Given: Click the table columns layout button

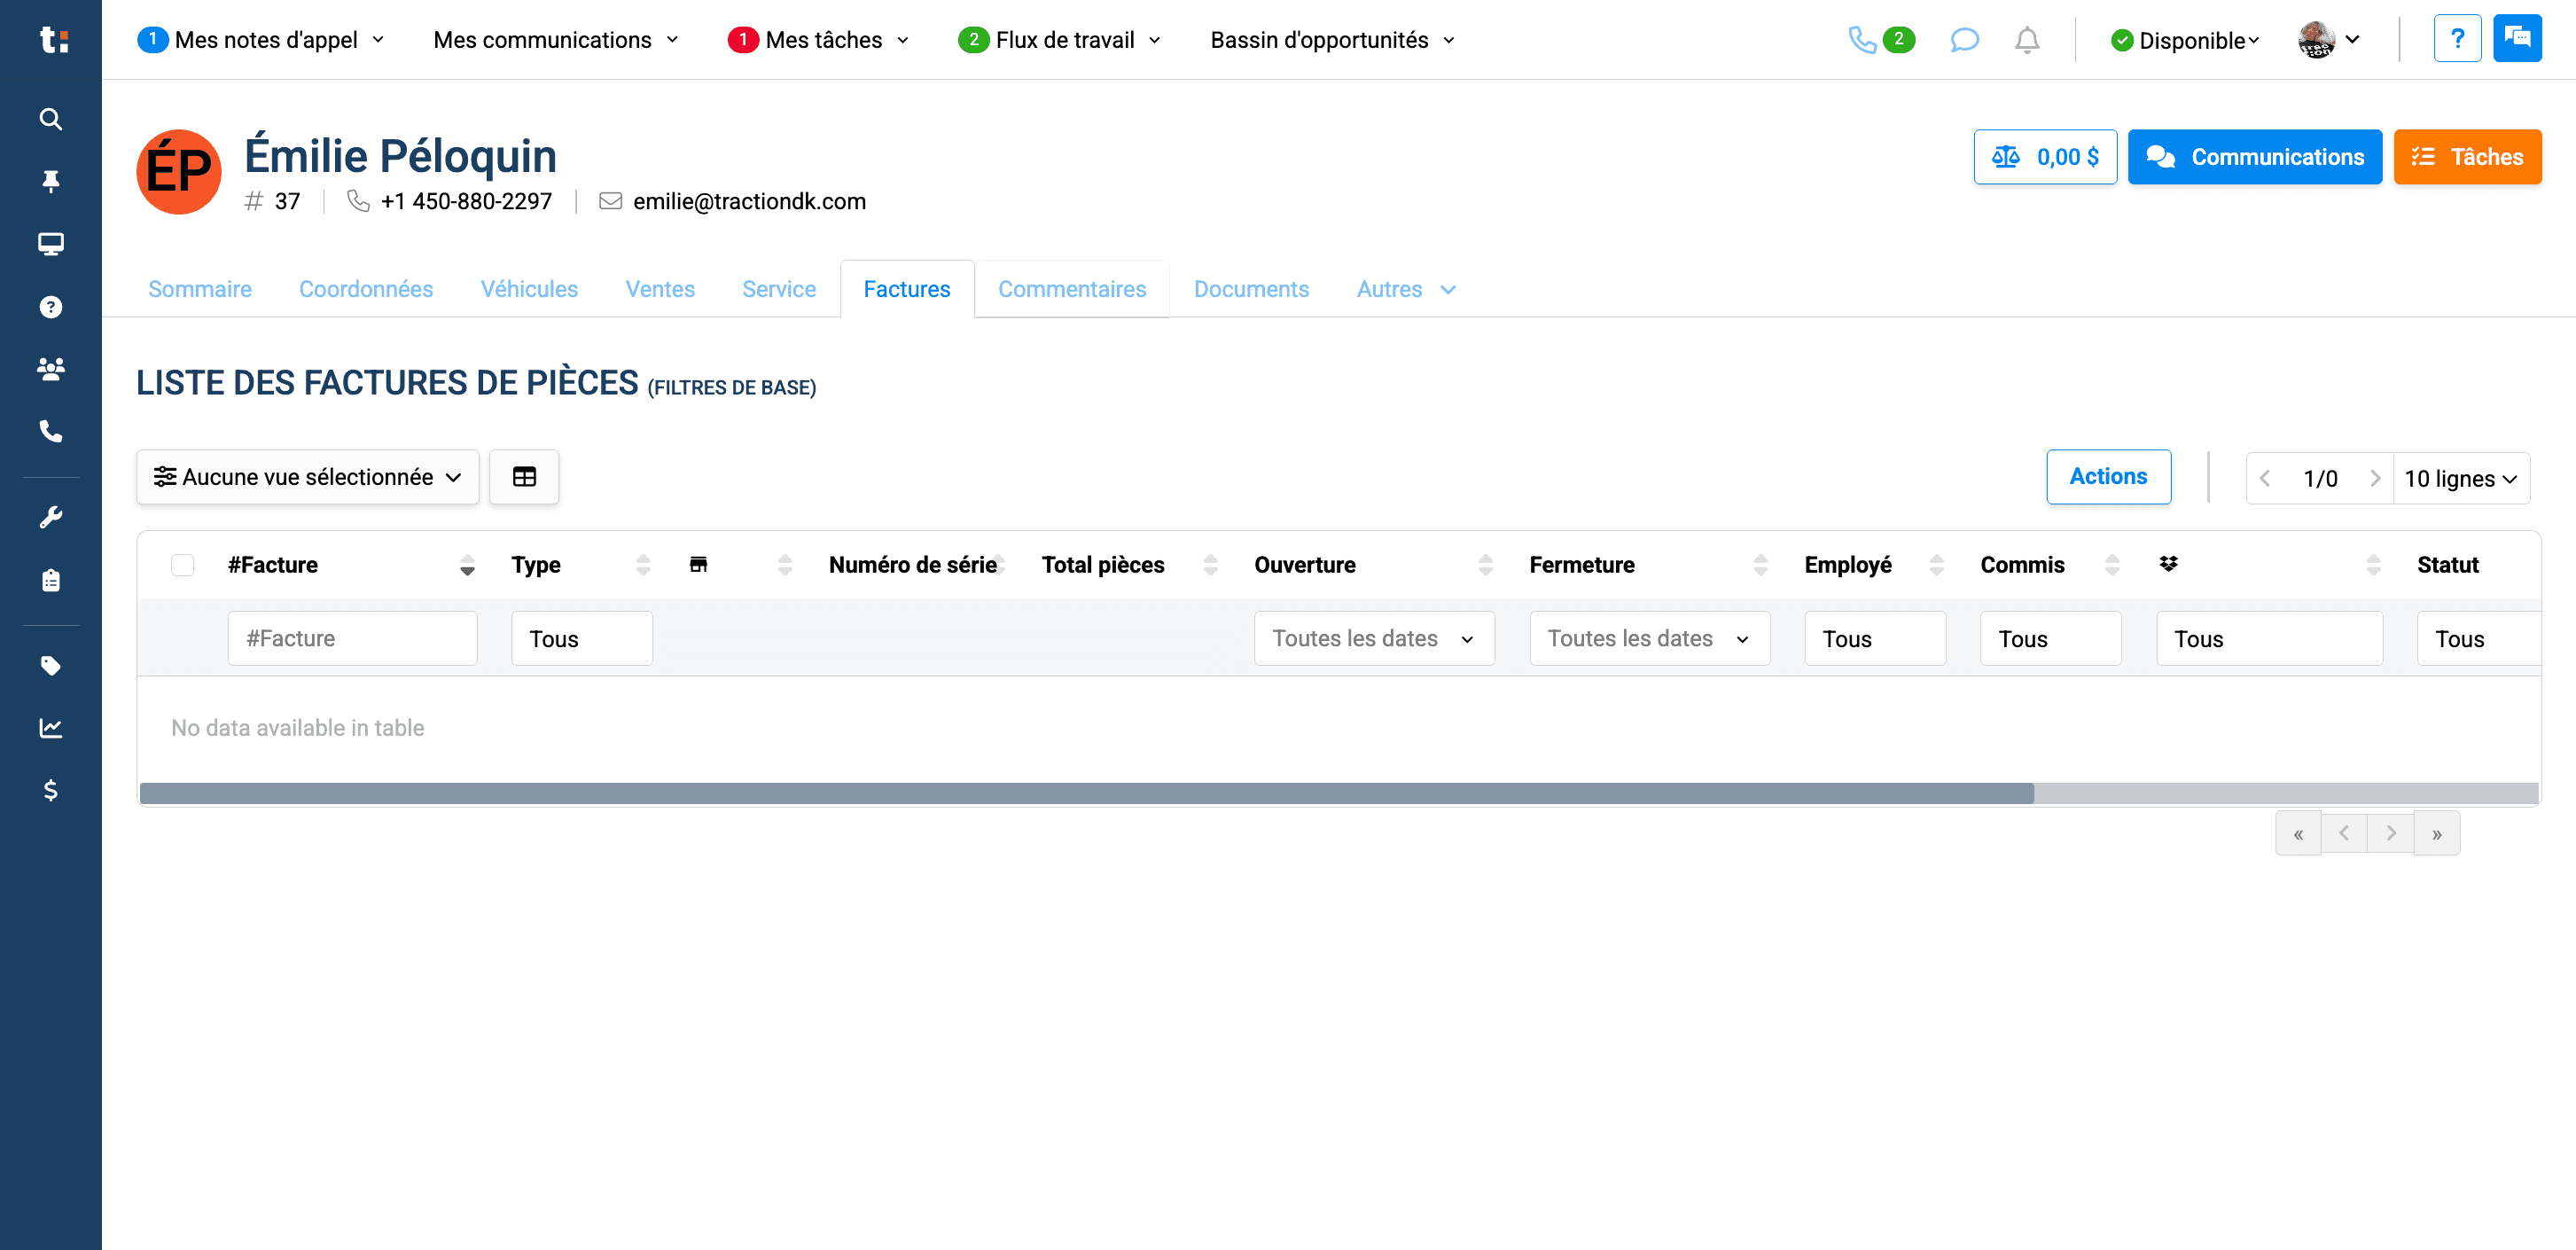Looking at the screenshot, I should point(524,477).
